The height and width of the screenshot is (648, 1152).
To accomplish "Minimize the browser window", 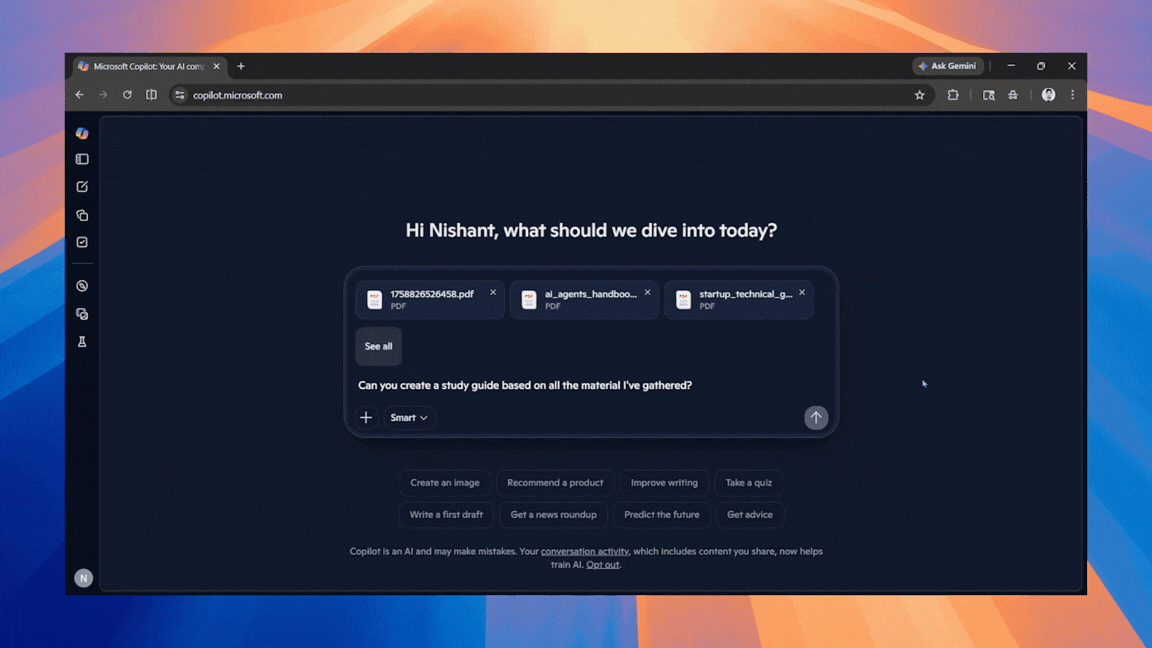I will coord(1011,66).
